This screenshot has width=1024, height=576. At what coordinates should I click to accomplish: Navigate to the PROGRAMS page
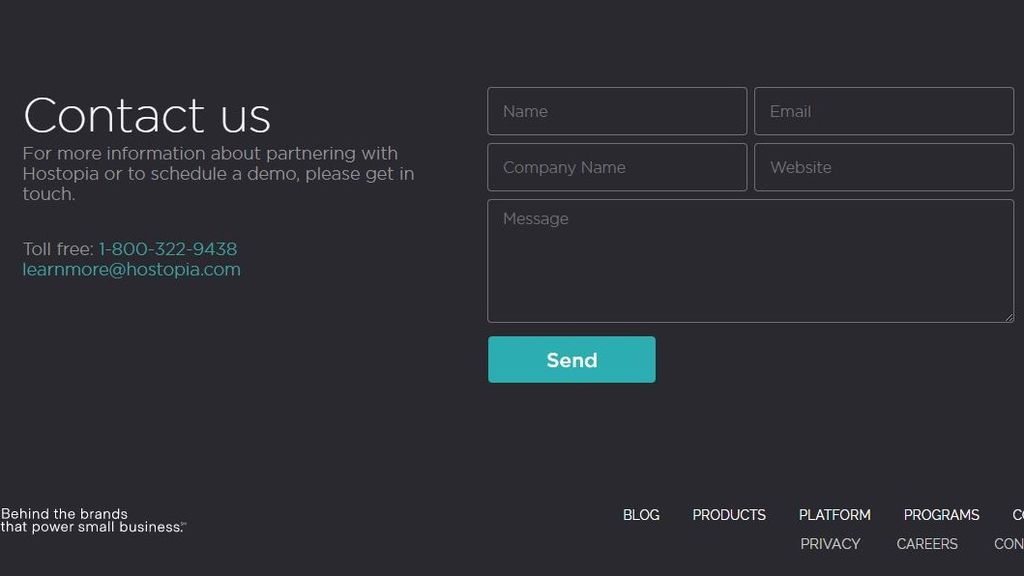941,515
